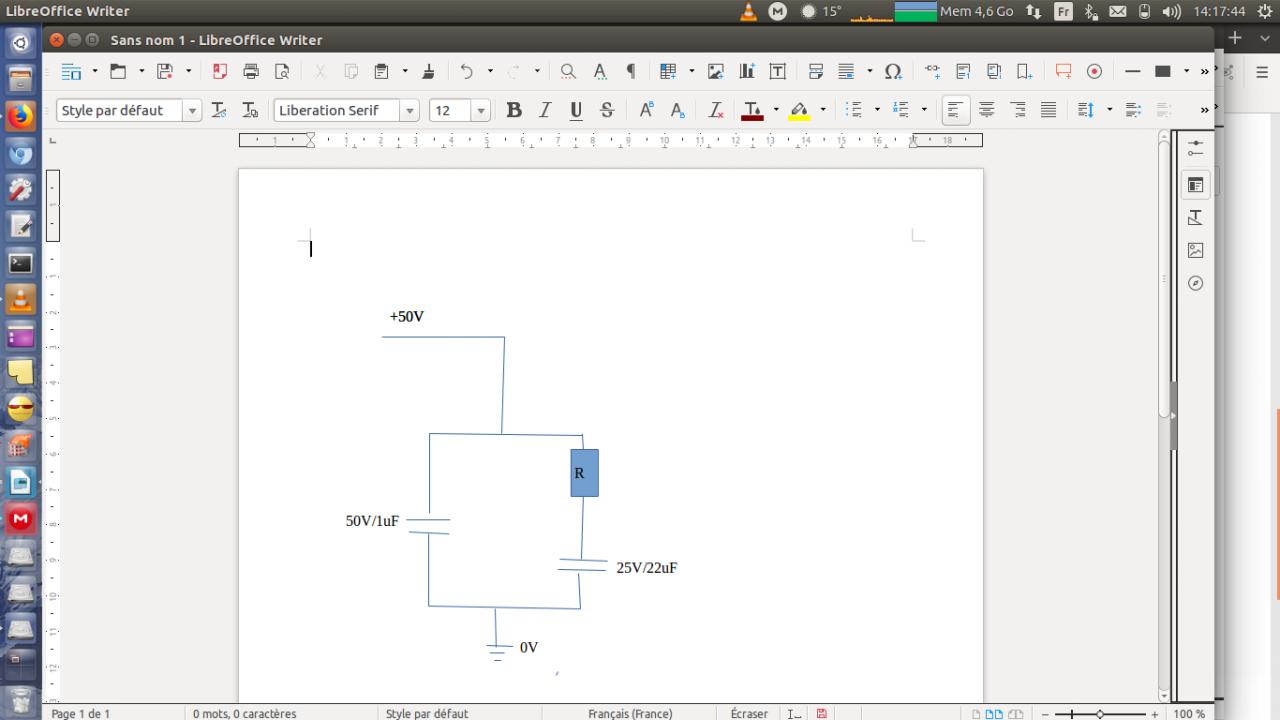
Task: Insert a text box
Action: pyautogui.click(x=777, y=71)
